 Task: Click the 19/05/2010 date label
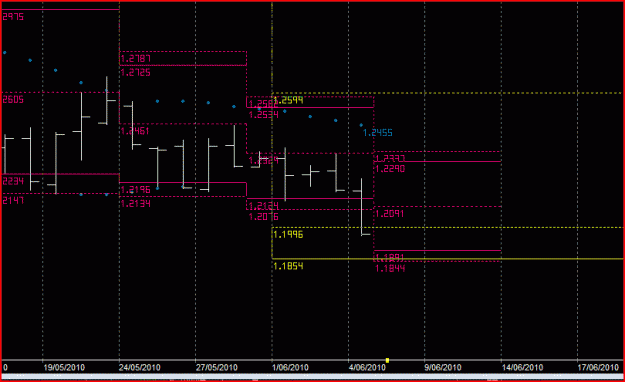tap(64, 367)
